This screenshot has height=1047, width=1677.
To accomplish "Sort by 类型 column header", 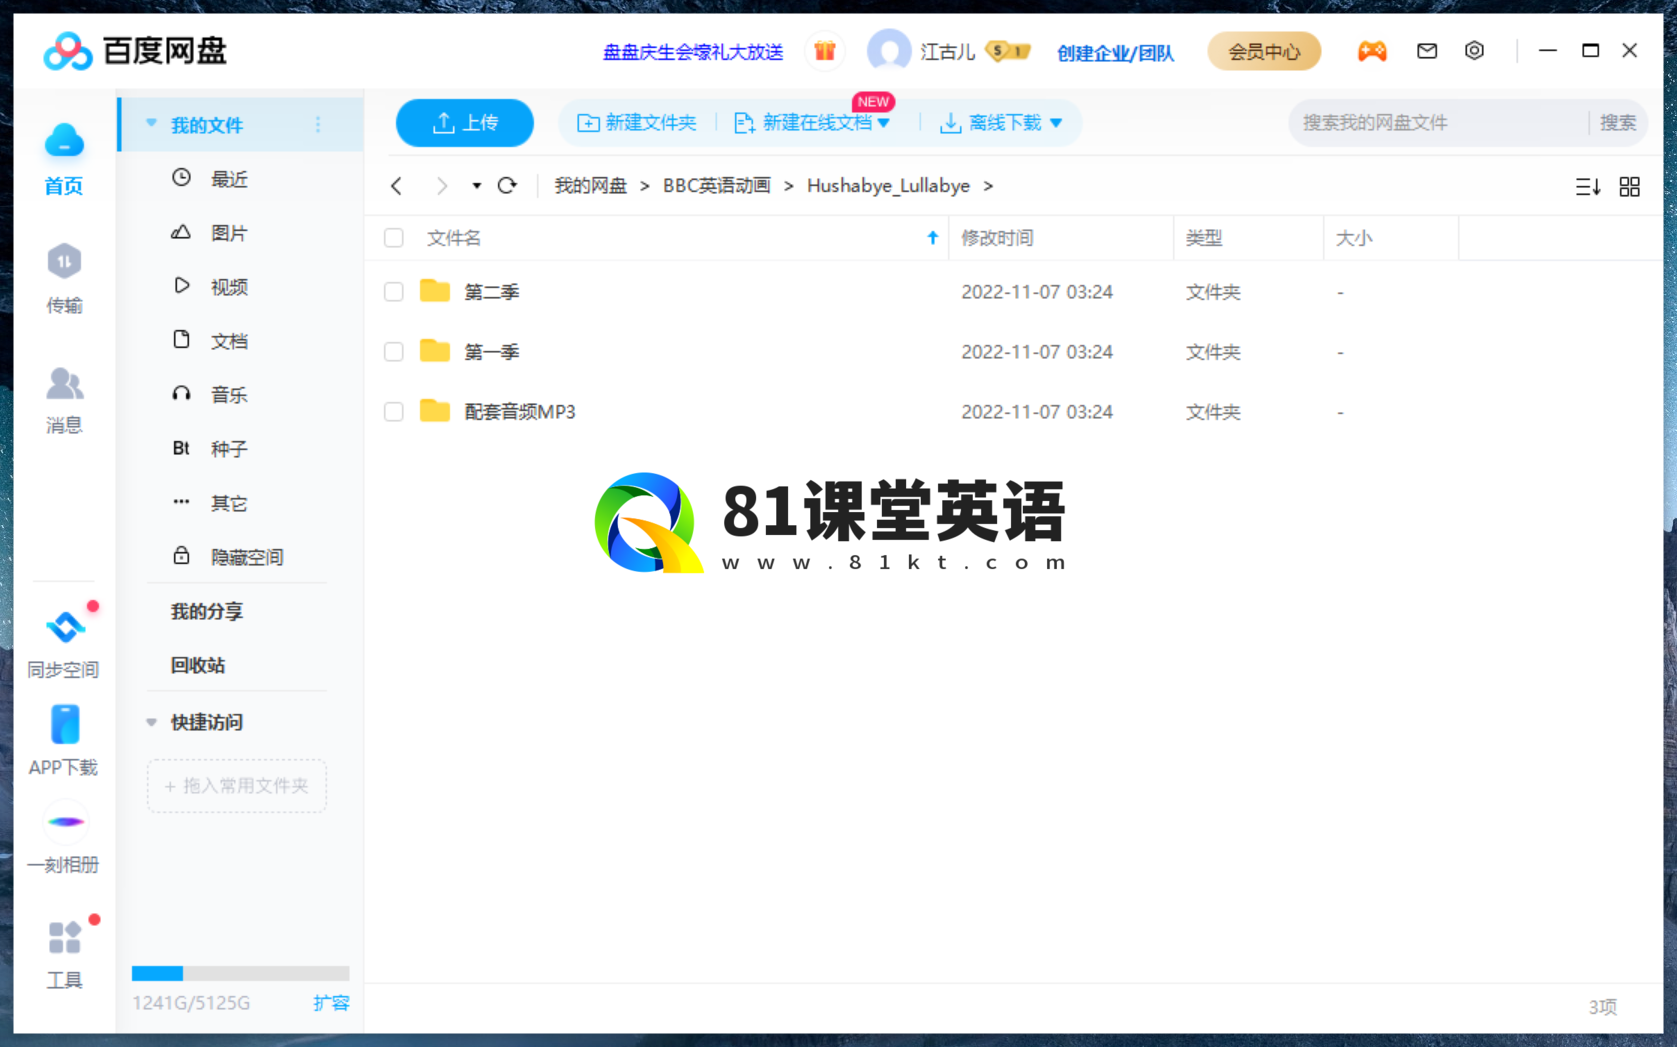I will 1204,238.
